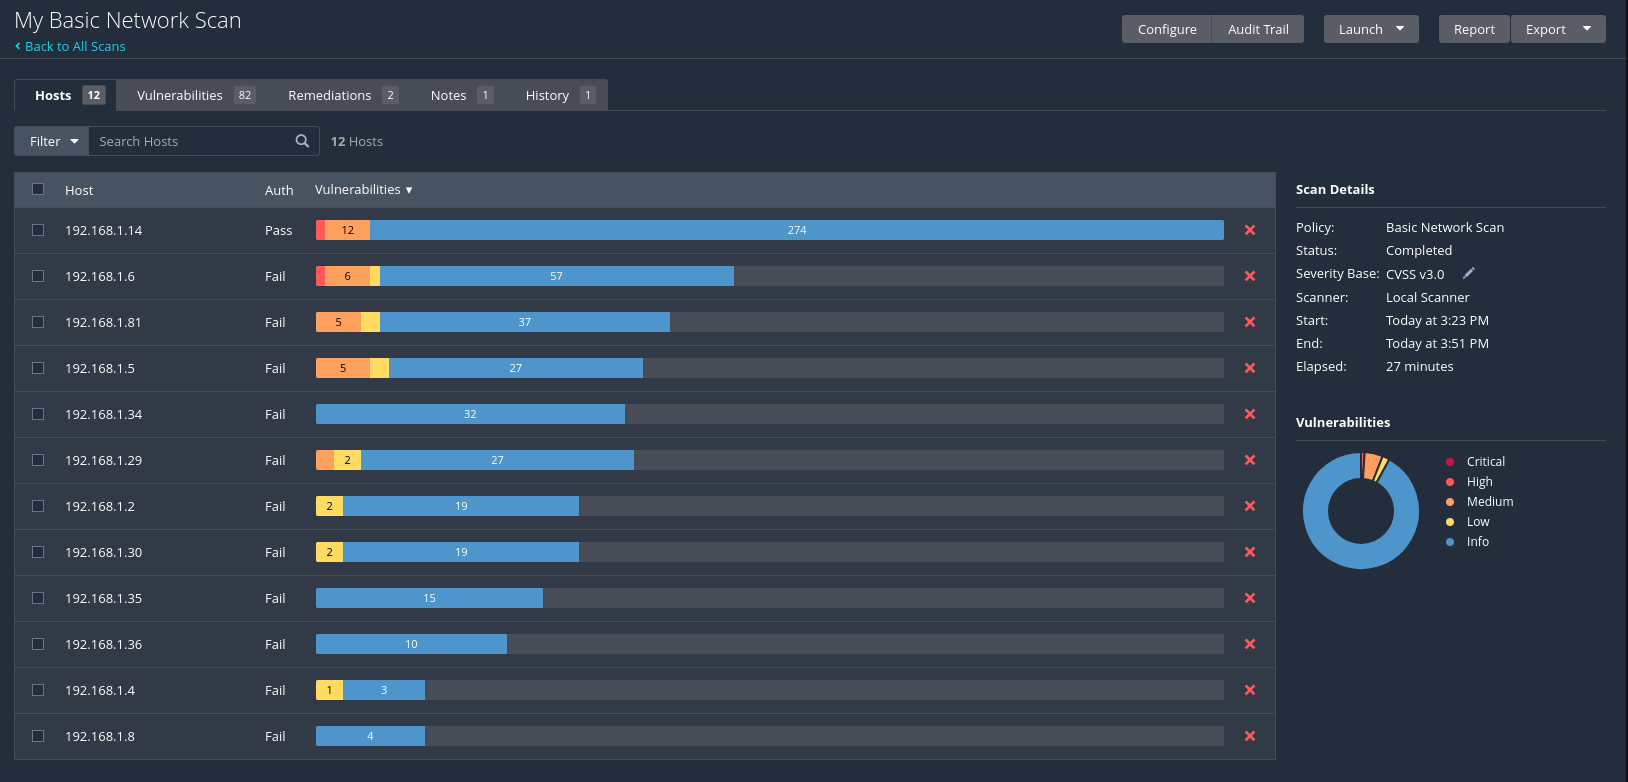Edit Severity Base with pencil icon

1468,274
